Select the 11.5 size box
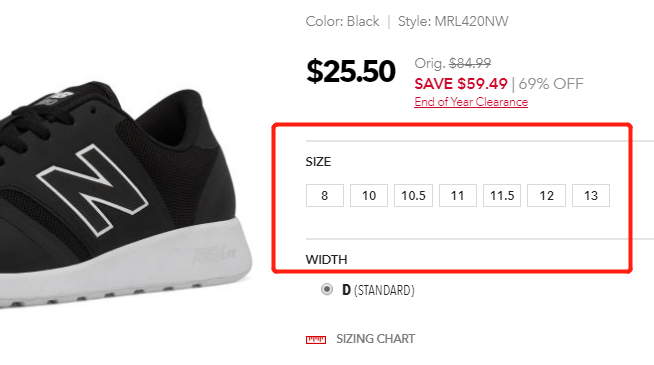654x365 pixels. (502, 195)
